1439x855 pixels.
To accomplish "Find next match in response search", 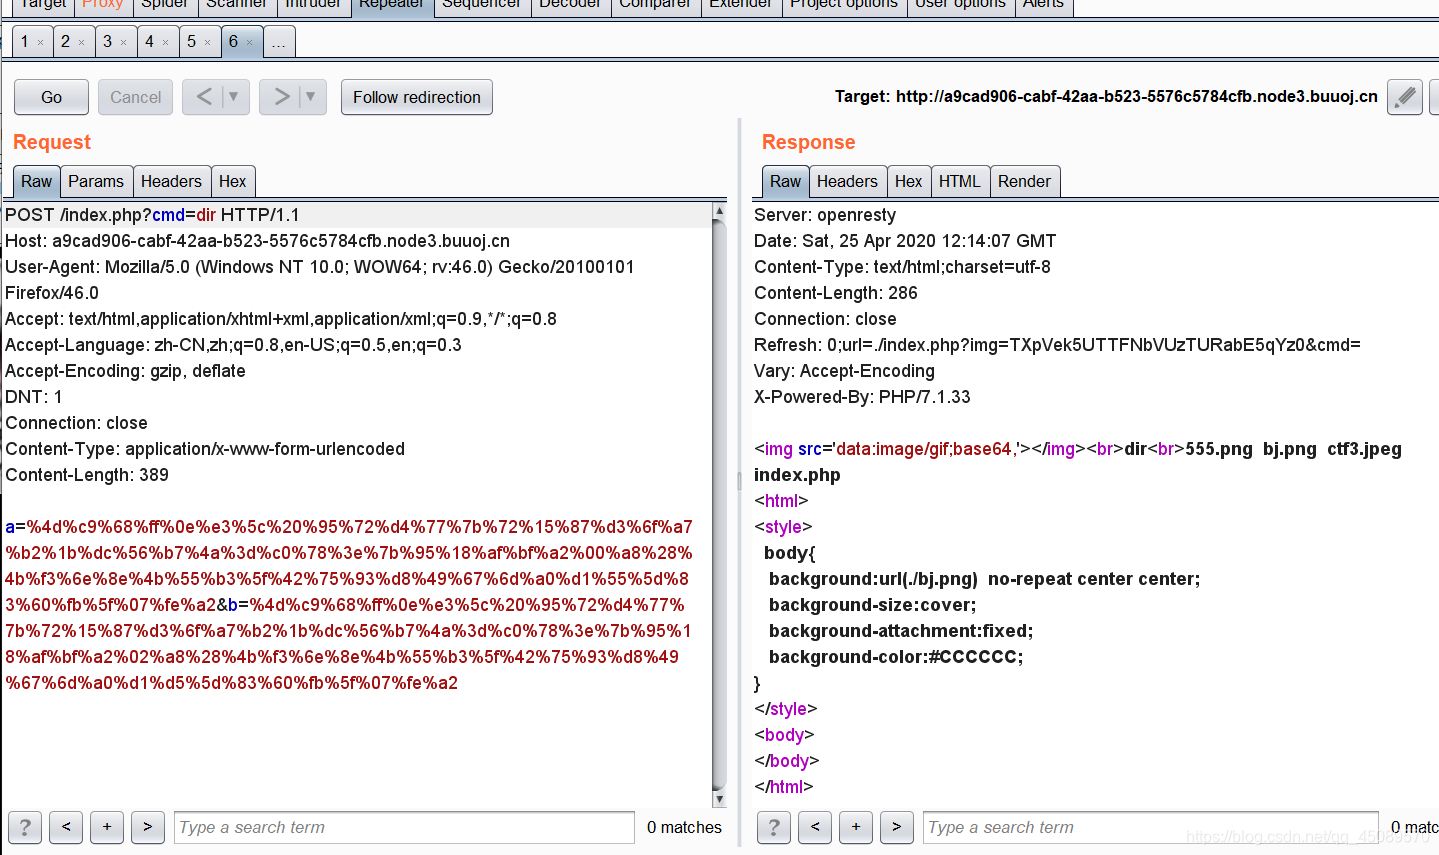I will tap(897, 827).
